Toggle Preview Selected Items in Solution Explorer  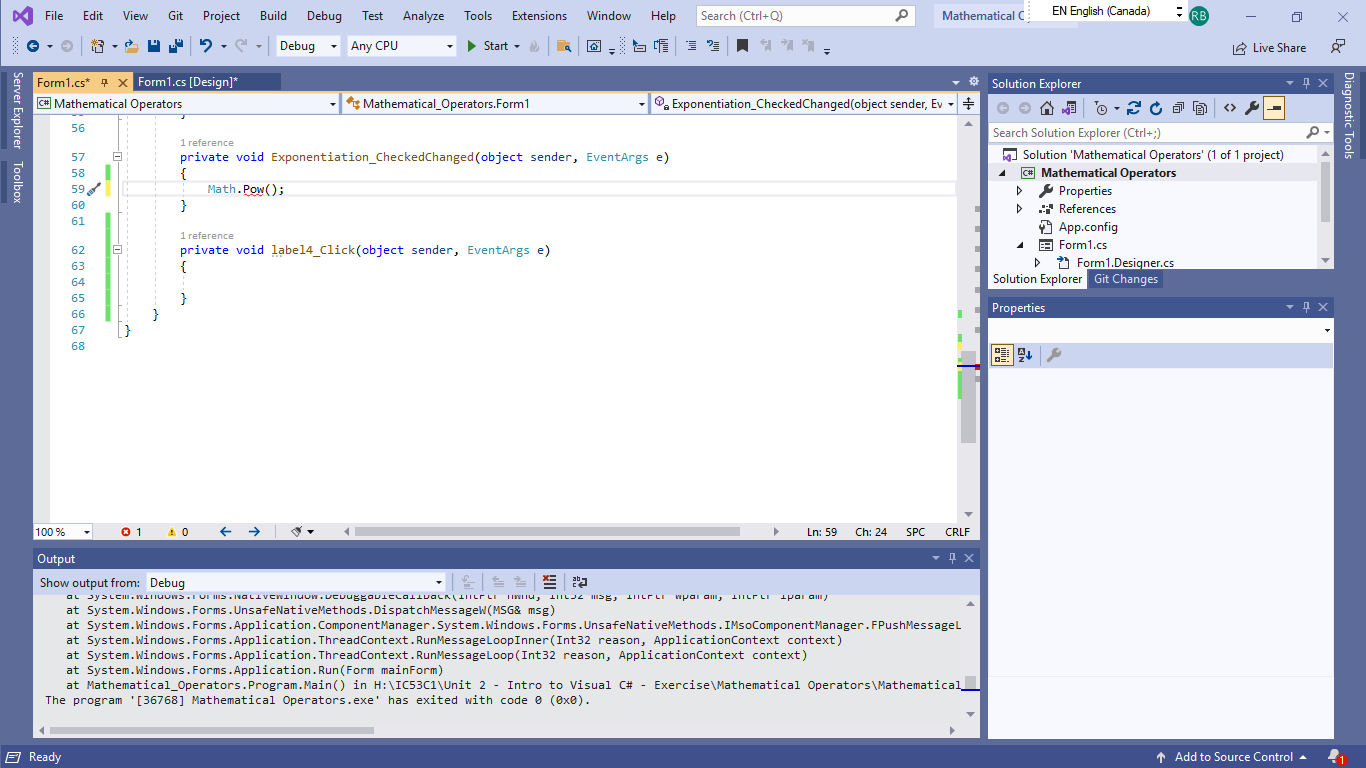pyautogui.click(x=1274, y=108)
